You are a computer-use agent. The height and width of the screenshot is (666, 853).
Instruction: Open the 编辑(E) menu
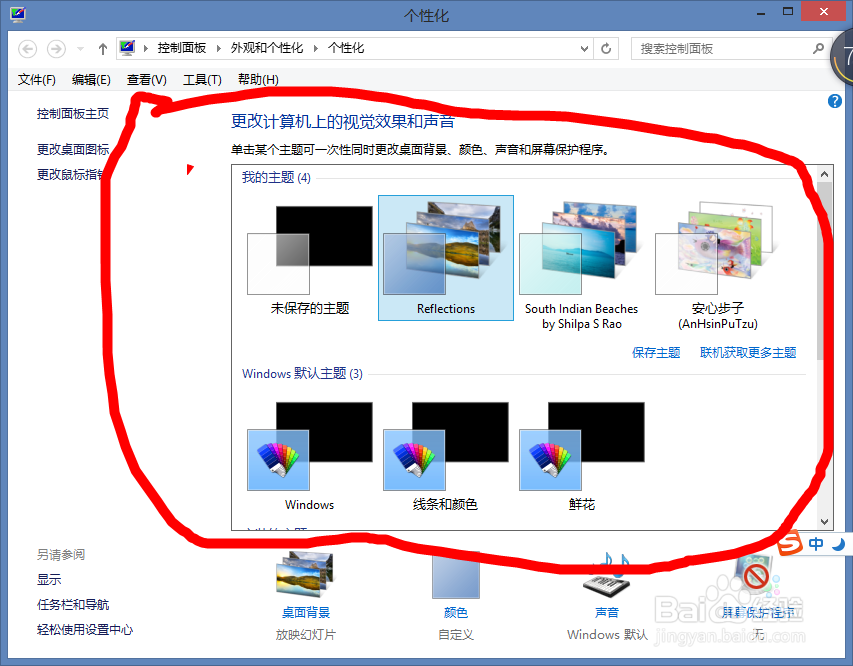(91, 80)
